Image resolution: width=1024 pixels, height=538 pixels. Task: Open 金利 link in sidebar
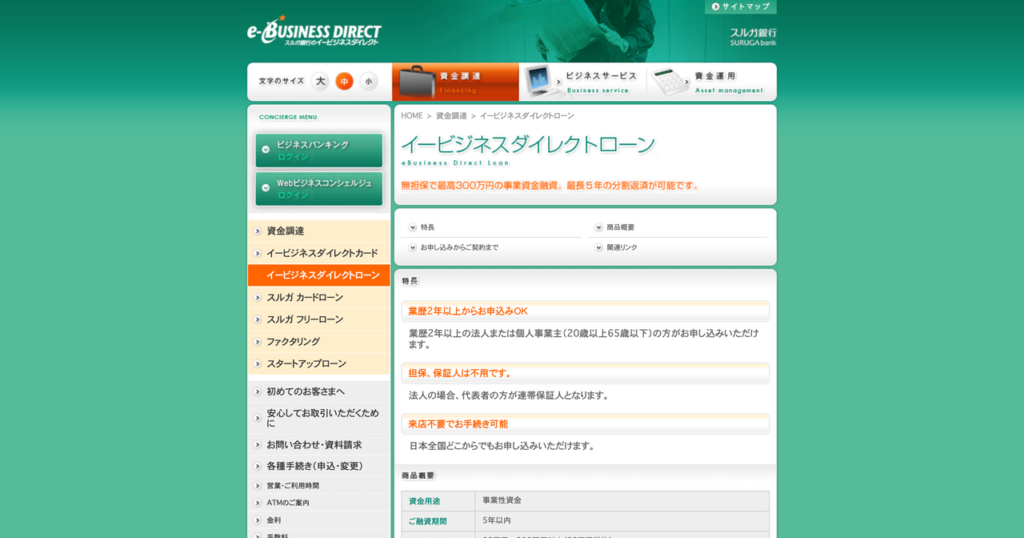[x=319, y=520]
